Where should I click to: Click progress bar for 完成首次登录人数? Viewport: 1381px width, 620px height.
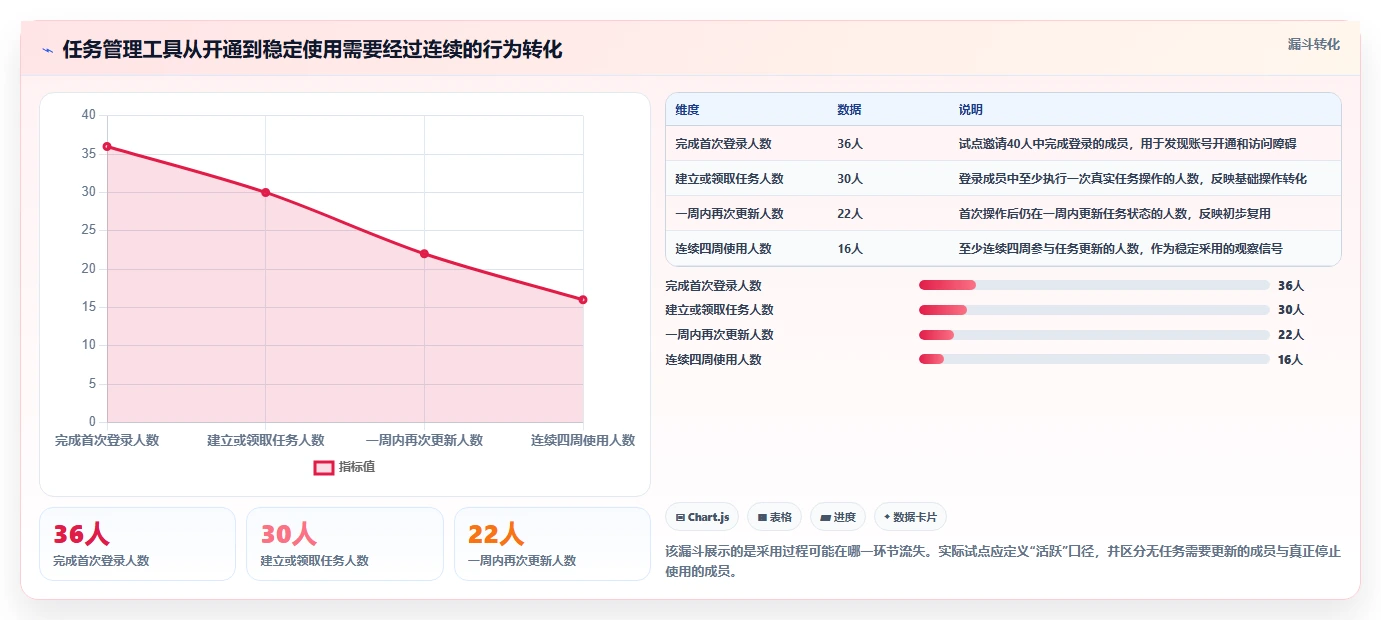1094,285
